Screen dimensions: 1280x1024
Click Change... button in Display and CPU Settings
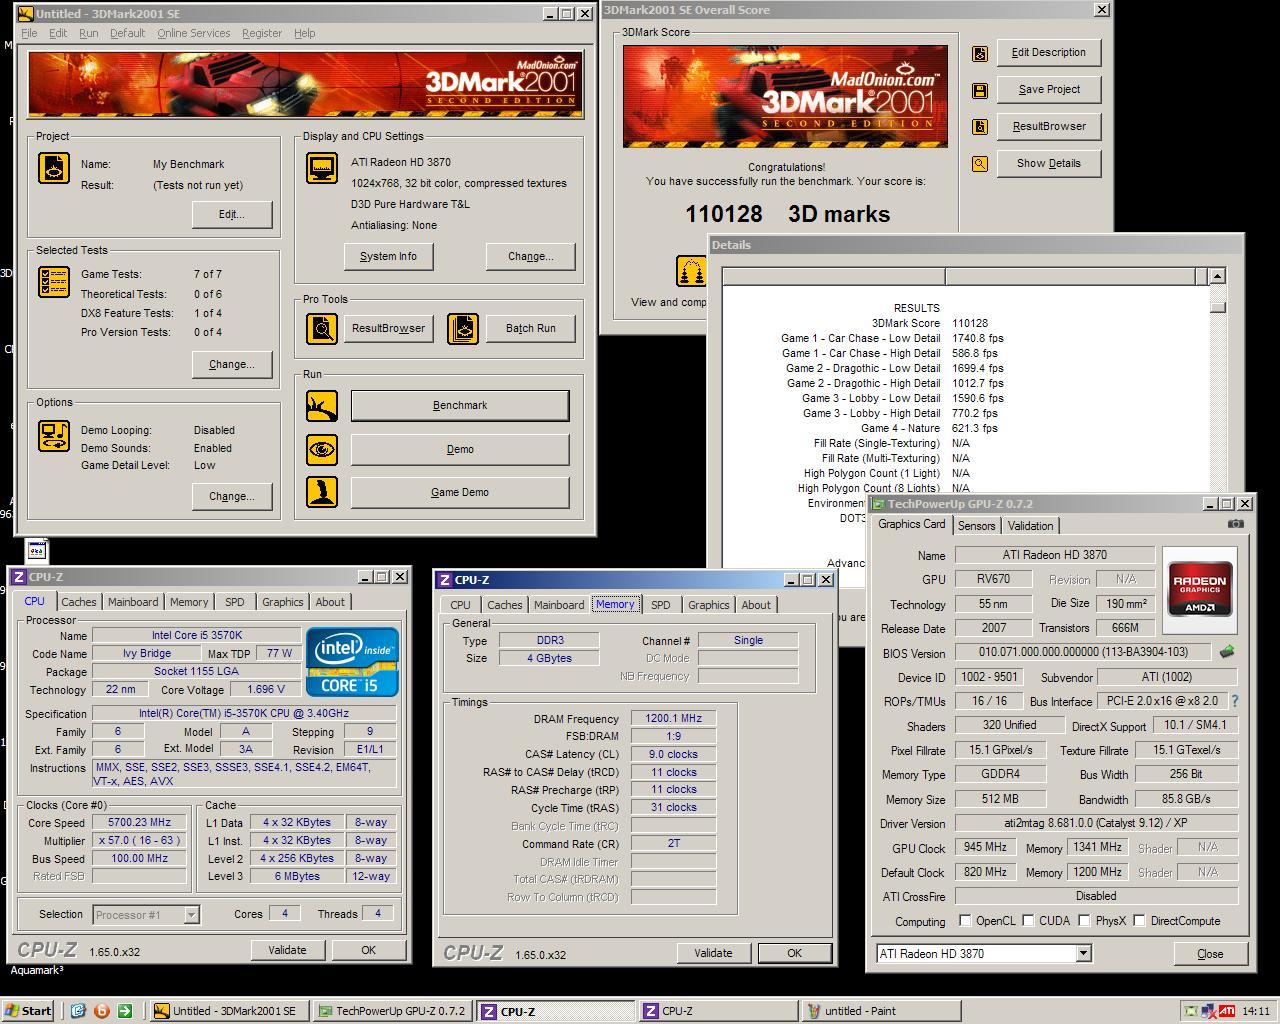point(530,256)
